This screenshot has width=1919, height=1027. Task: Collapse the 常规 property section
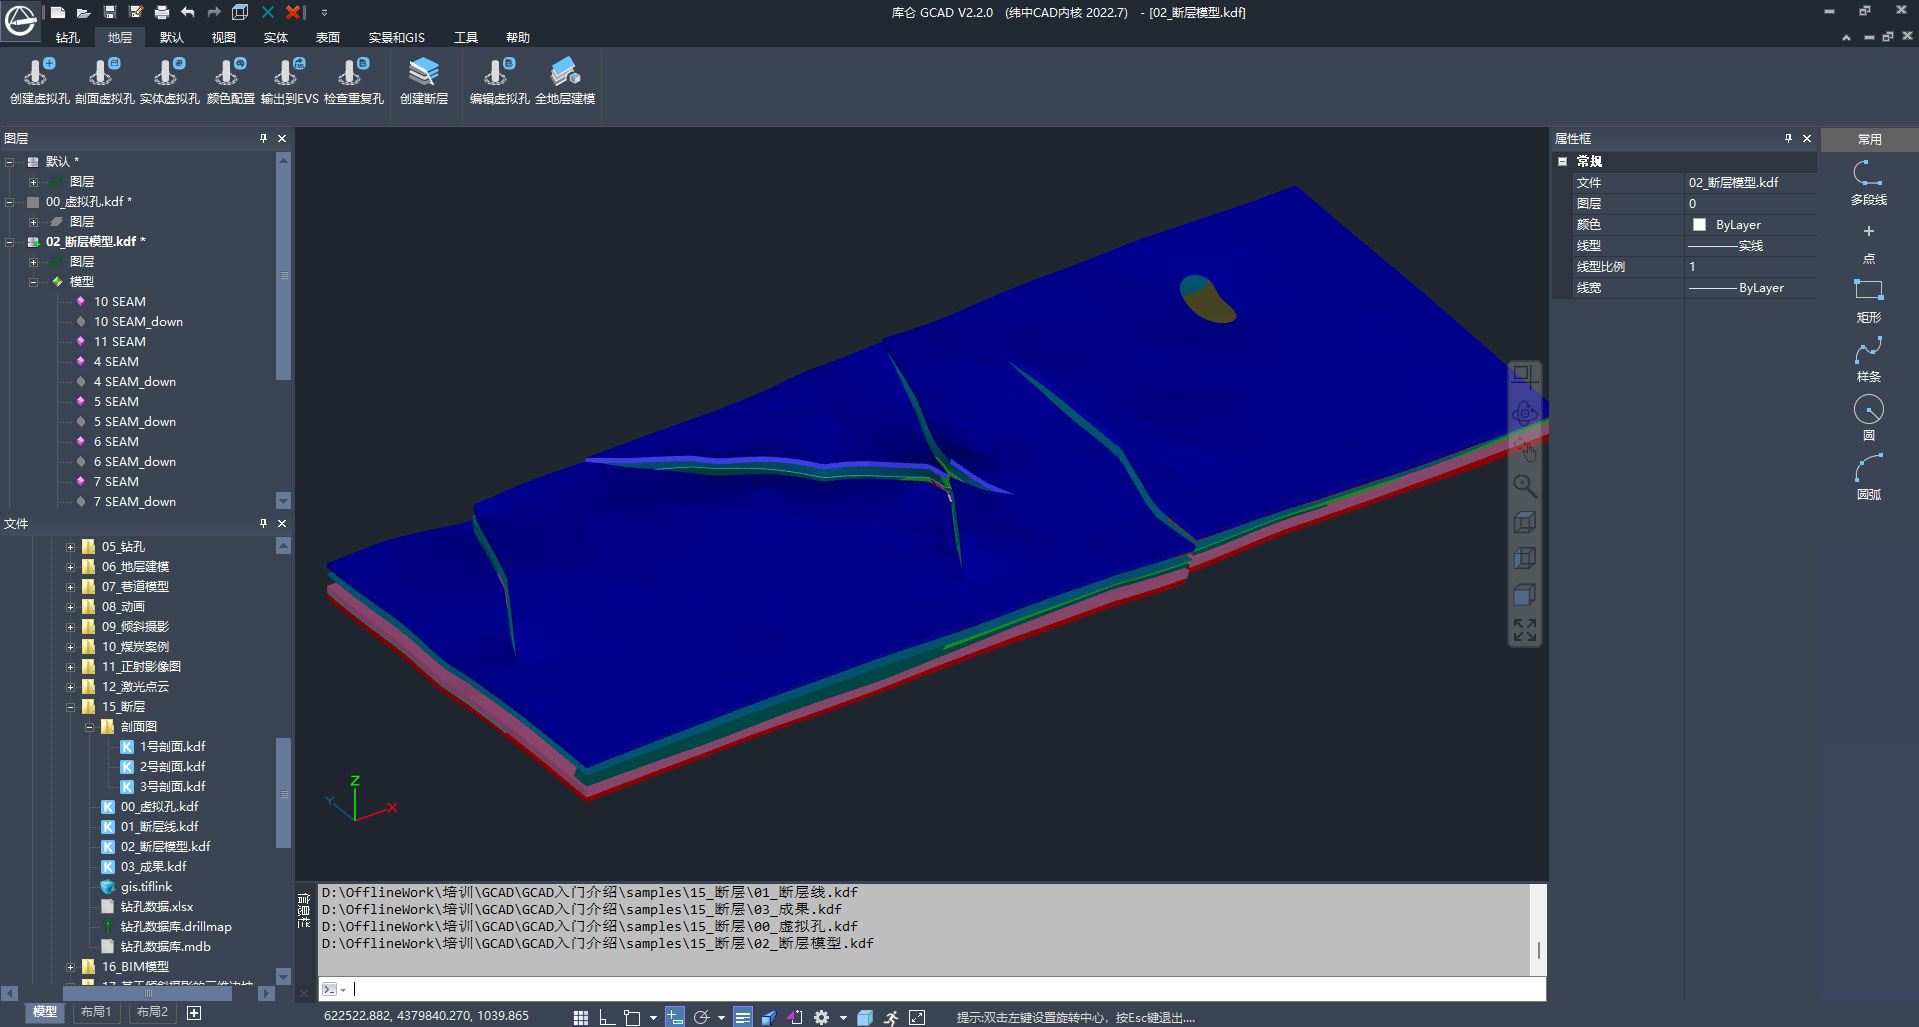tap(1562, 161)
